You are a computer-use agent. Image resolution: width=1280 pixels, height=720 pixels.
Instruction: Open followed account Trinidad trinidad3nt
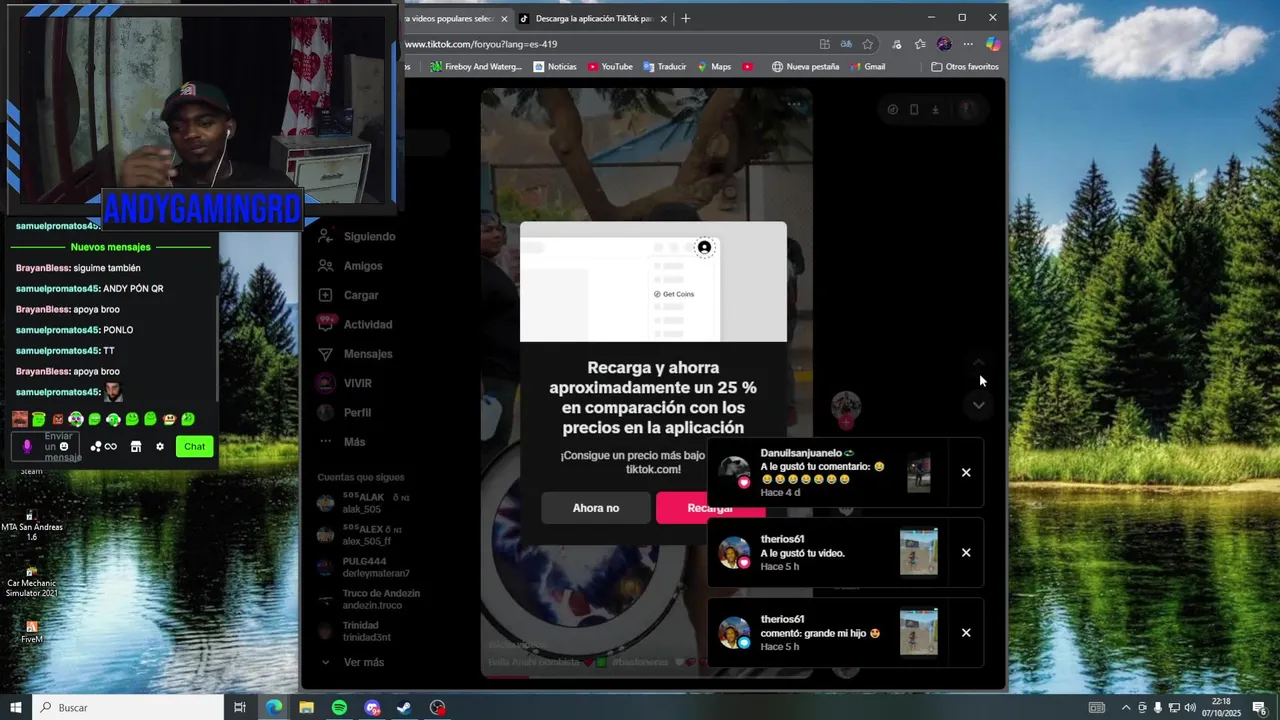tap(354, 631)
